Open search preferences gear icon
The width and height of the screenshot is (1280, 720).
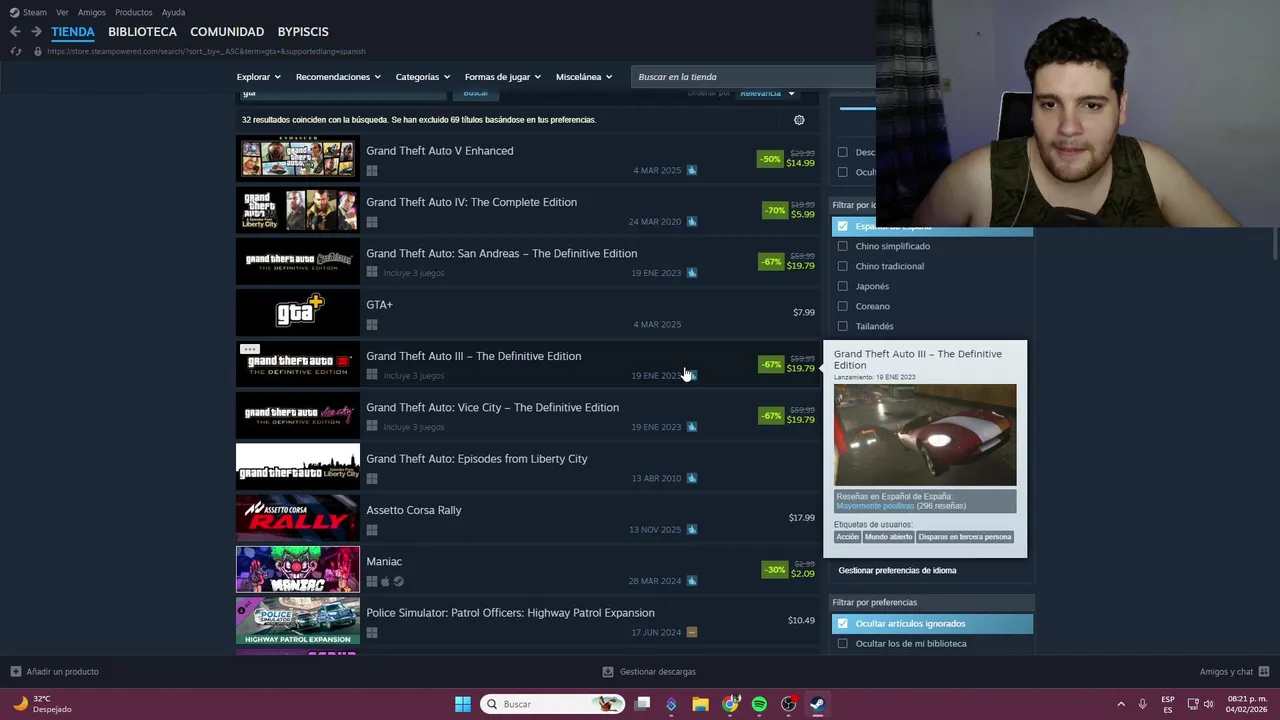pos(799,120)
